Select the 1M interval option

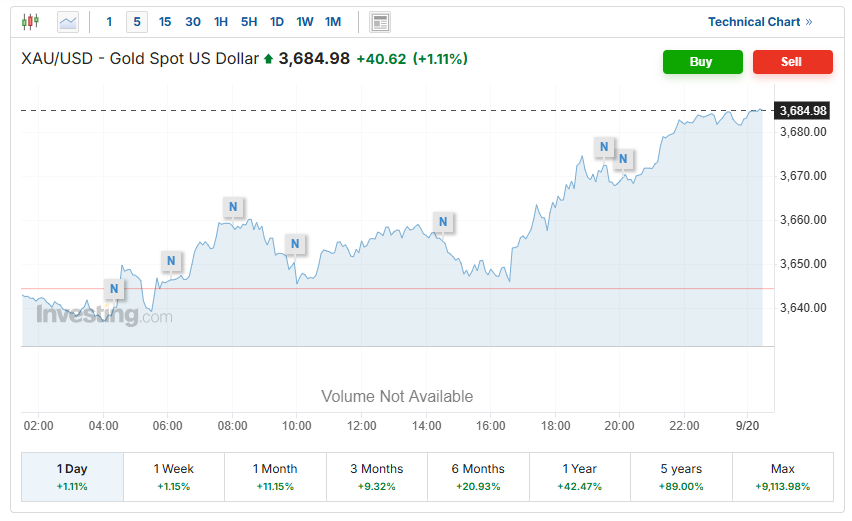(333, 22)
